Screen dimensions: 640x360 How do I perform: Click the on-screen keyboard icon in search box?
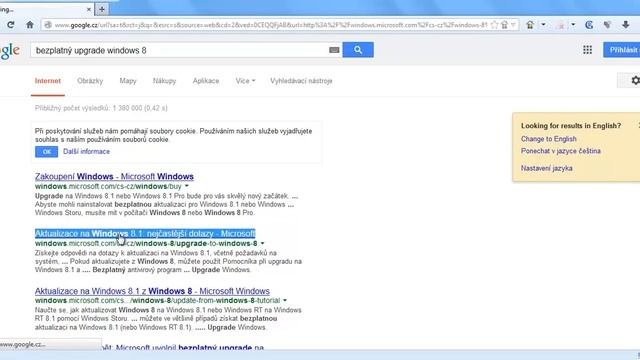[x=334, y=50]
